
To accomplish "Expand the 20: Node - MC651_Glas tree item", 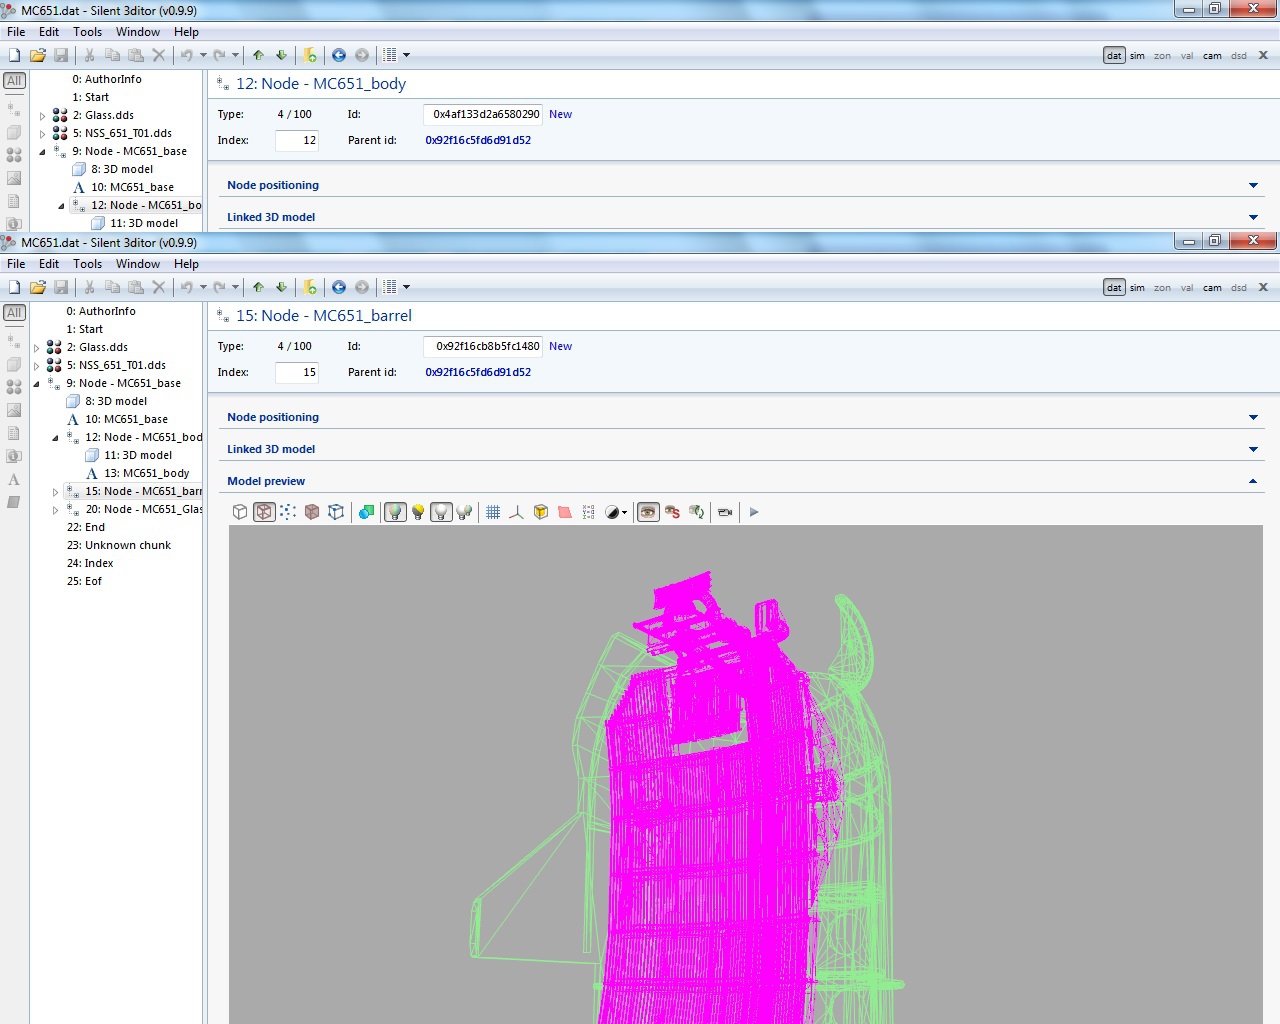I will coord(56,510).
